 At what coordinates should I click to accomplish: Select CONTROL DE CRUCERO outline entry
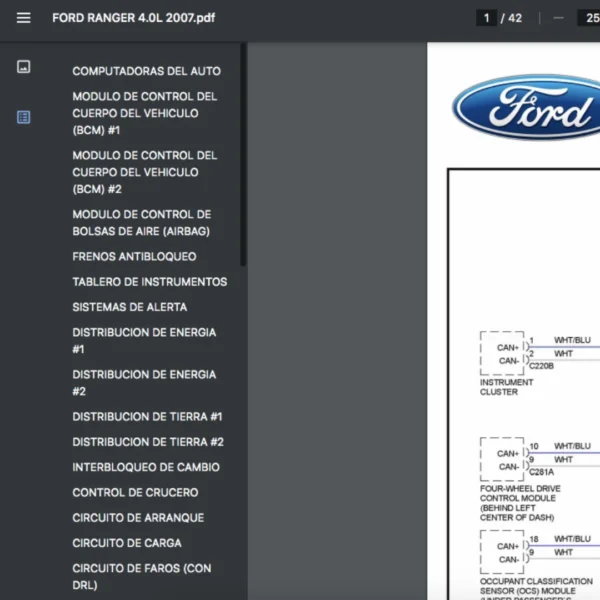click(135, 492)
